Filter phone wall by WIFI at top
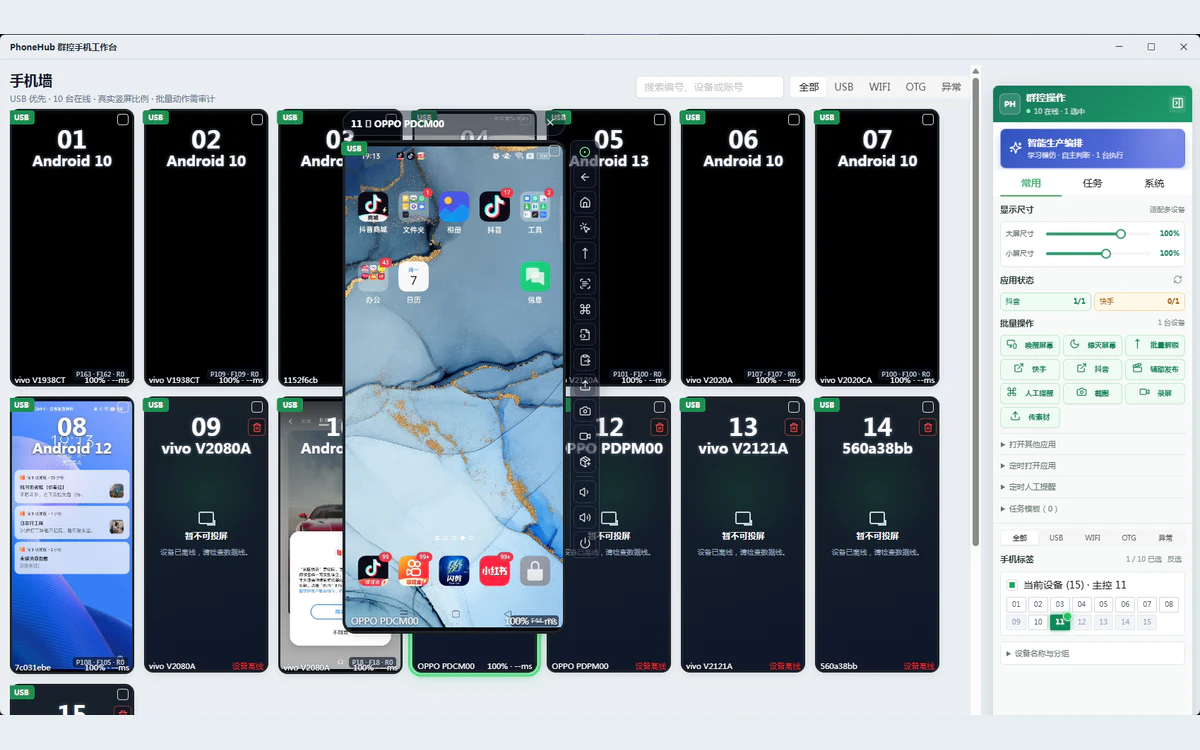Screen dimensions: 1200x750 pos(880,87)
